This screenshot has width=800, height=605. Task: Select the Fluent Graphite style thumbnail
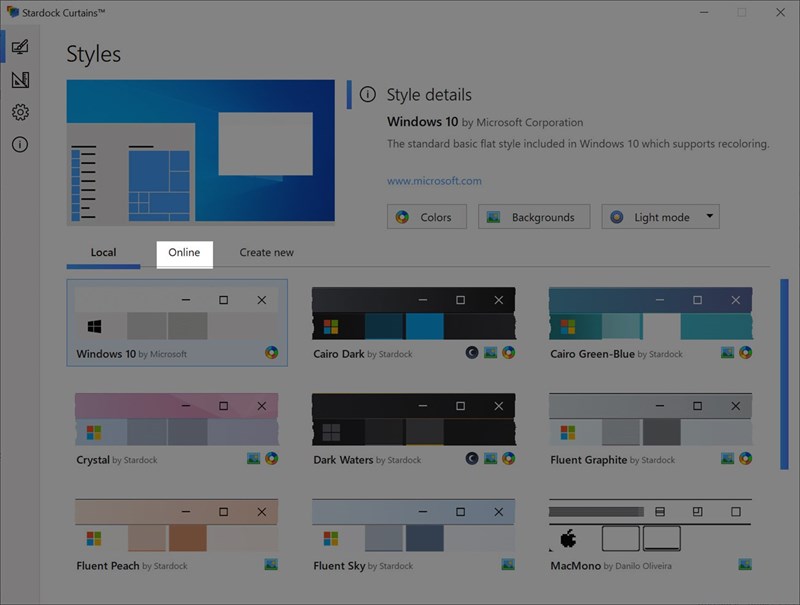coord(651,419)
